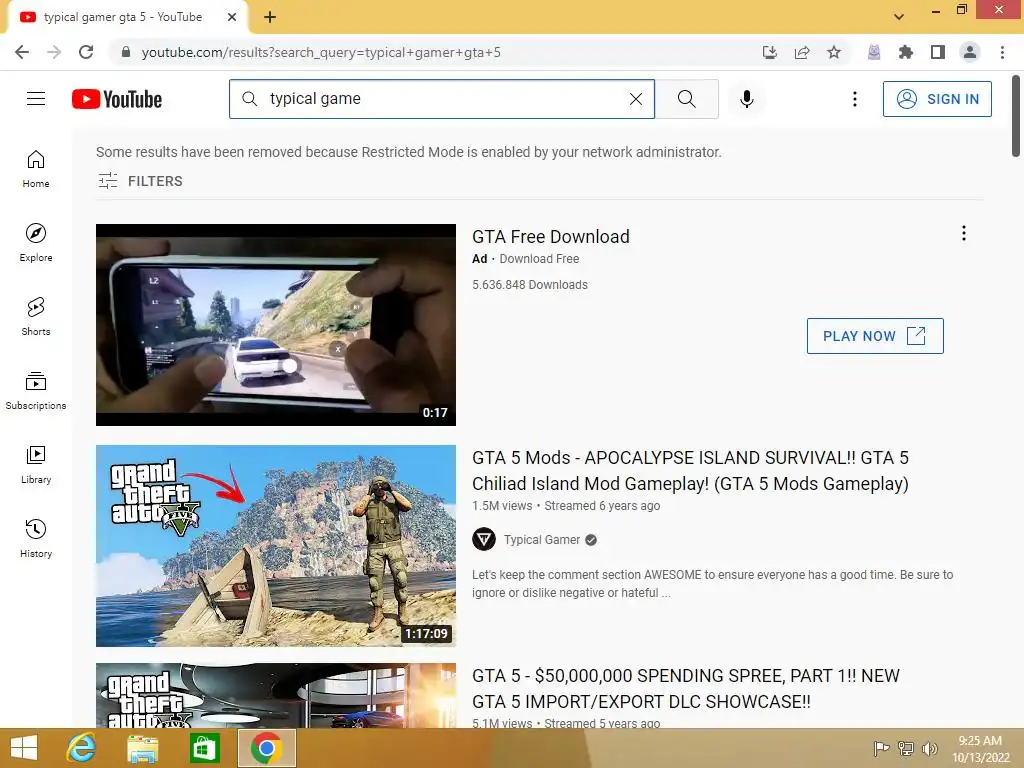This screenshot has height=768, width=1024.
Task: Close the typical gamer gta 5 tab
Action: 232,17
